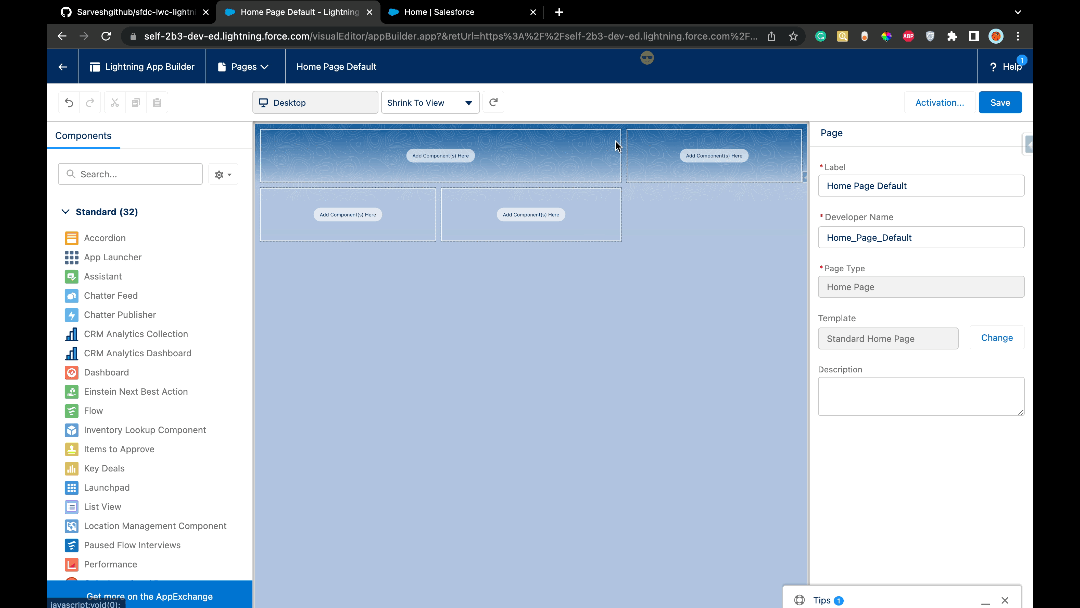Image resolution: width=1080 pixels, height=608 pixels.
Task: Select the CRM Analytics Dashboard icon
Action: 72,353
